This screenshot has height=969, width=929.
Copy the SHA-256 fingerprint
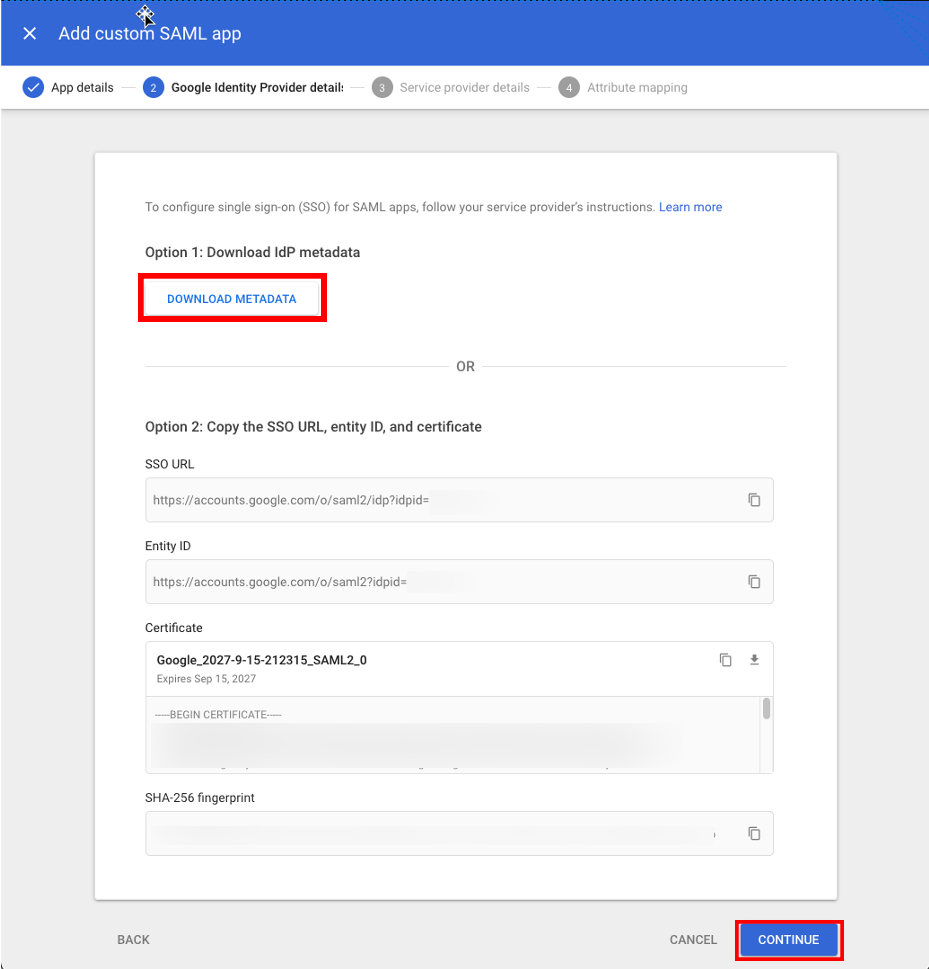(x=754, y=833)
